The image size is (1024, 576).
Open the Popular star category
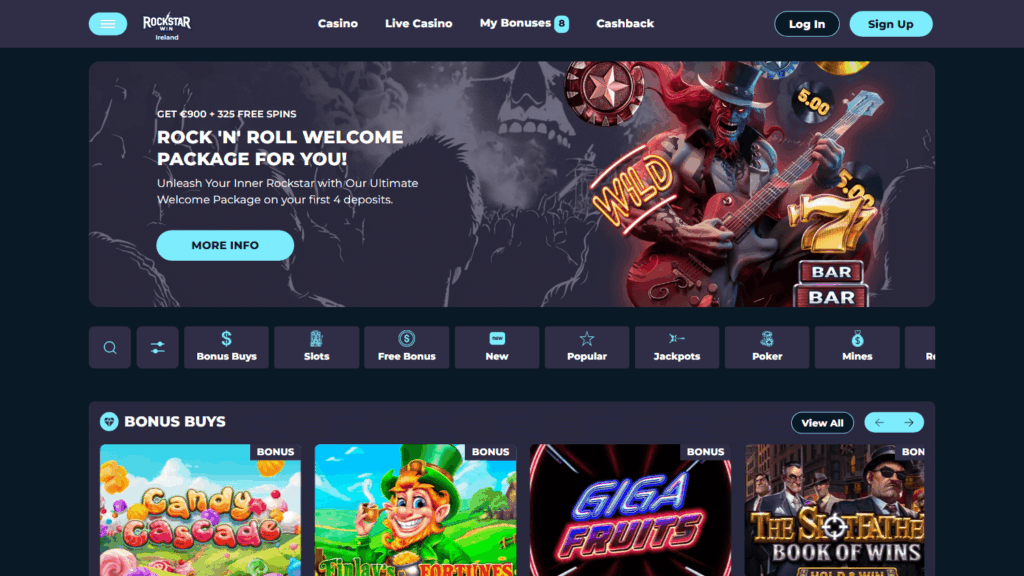586,347
